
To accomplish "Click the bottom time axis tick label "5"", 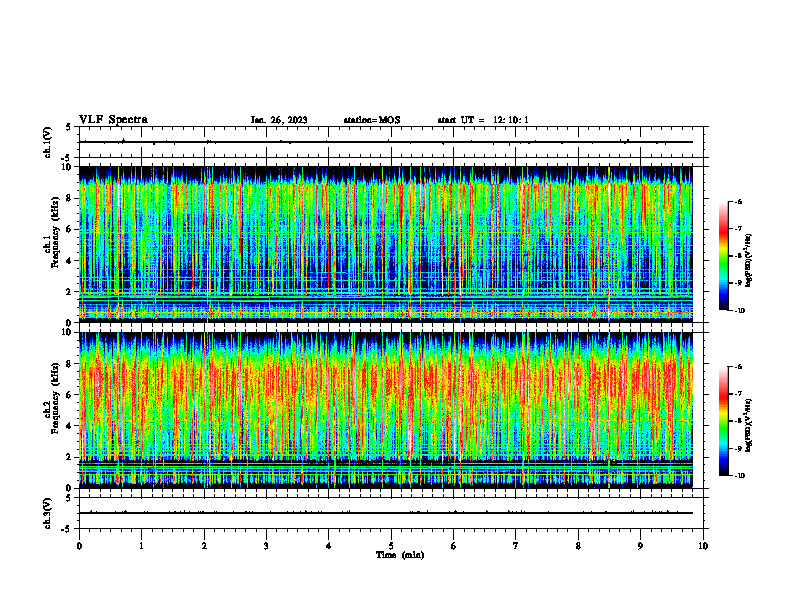I will (x=391, y=546).
